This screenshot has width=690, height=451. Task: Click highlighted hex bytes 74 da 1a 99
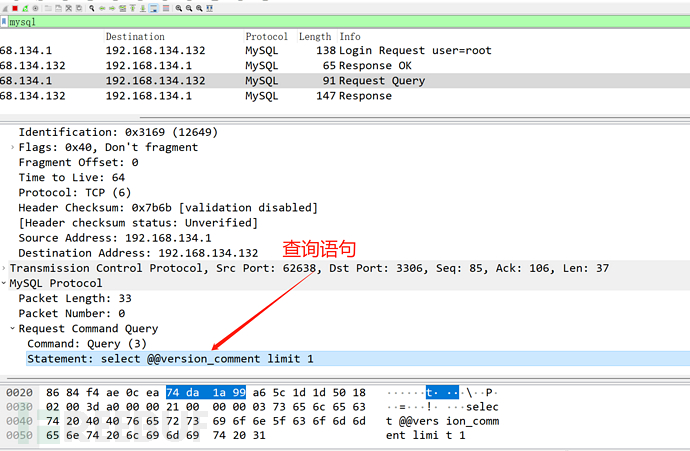[x=206, y=392]
